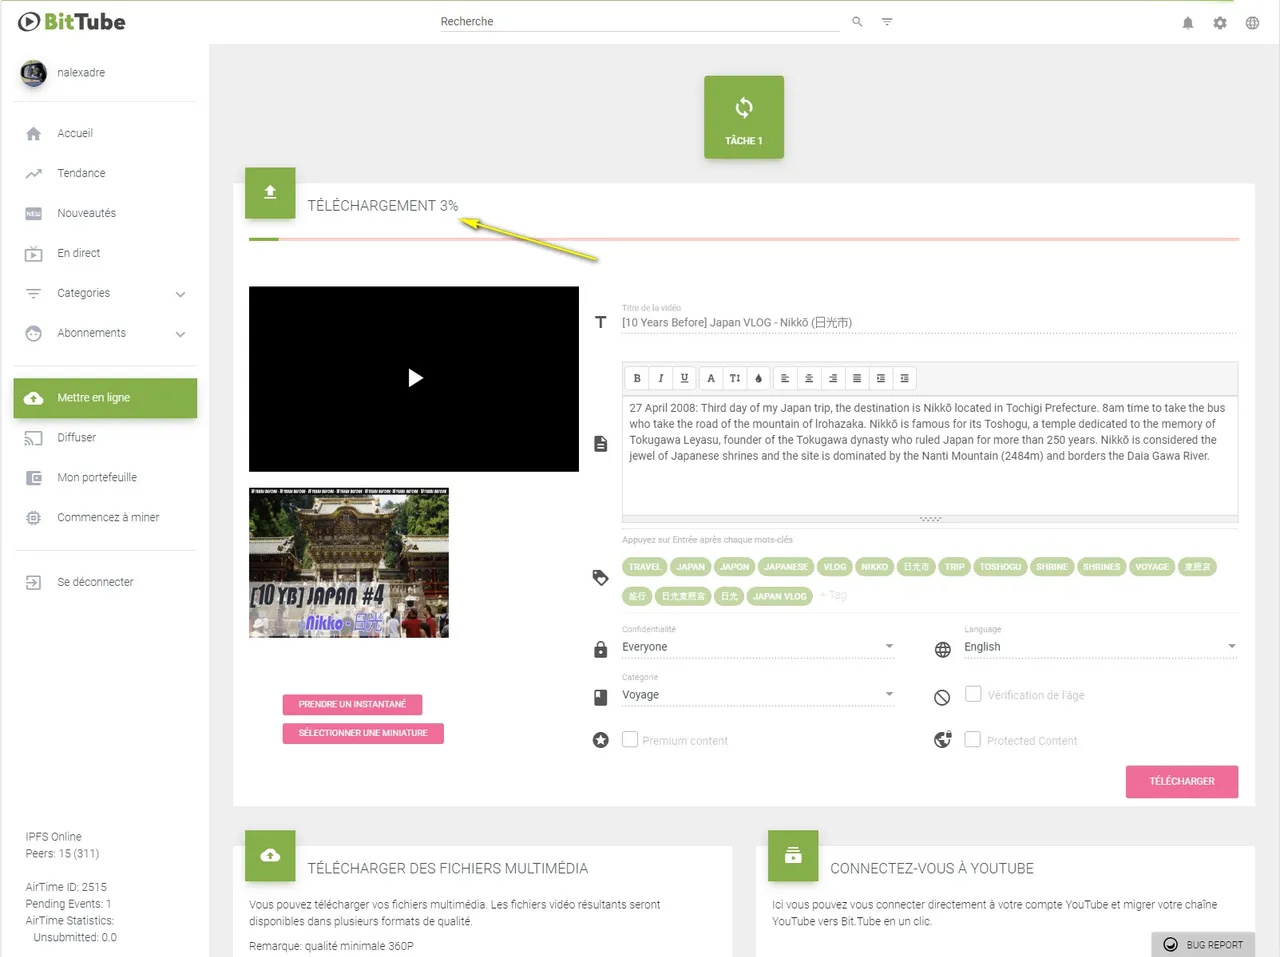Expand Abonnements in sidebar

(105, 333)
